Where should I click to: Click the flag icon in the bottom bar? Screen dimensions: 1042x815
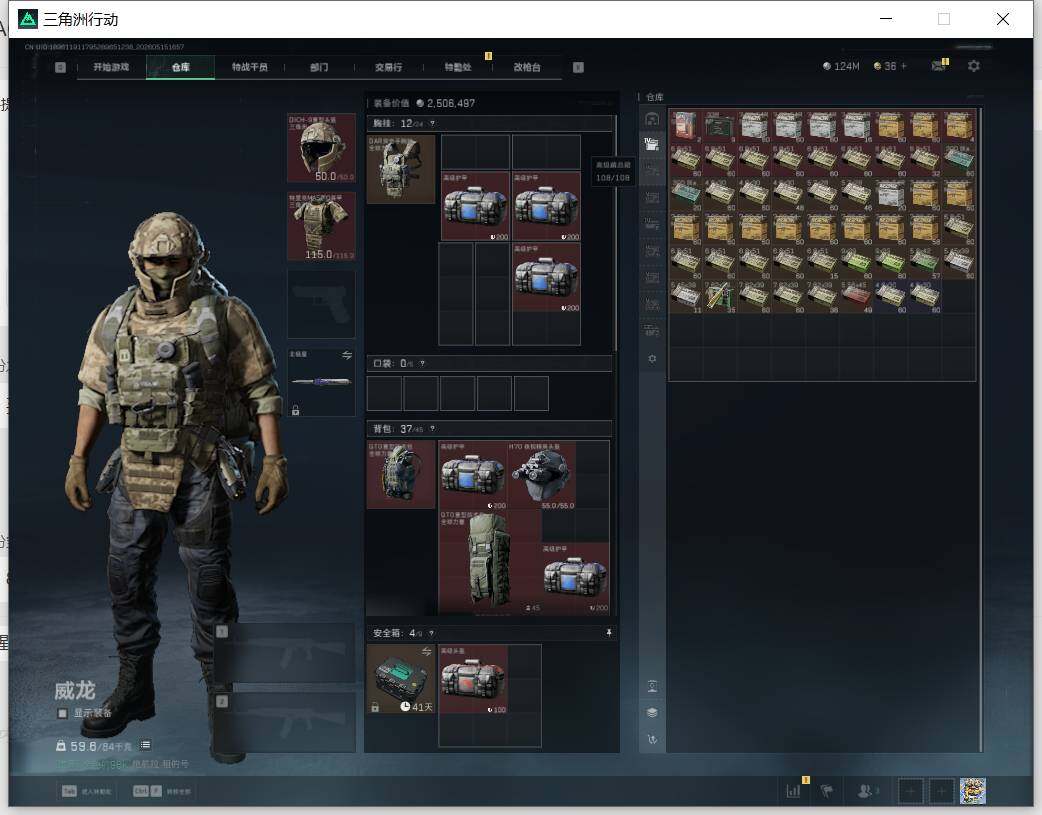(827, 791)
